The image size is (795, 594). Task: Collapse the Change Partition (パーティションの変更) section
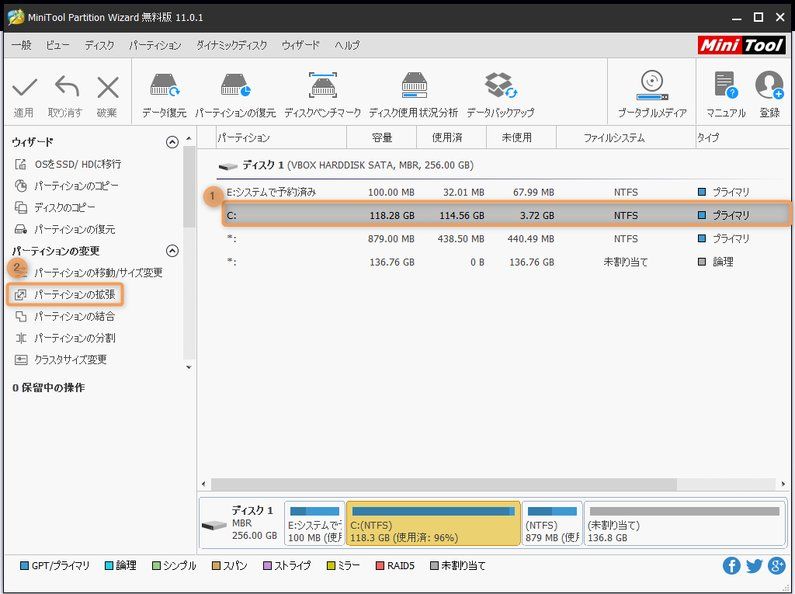click(172, 251)
